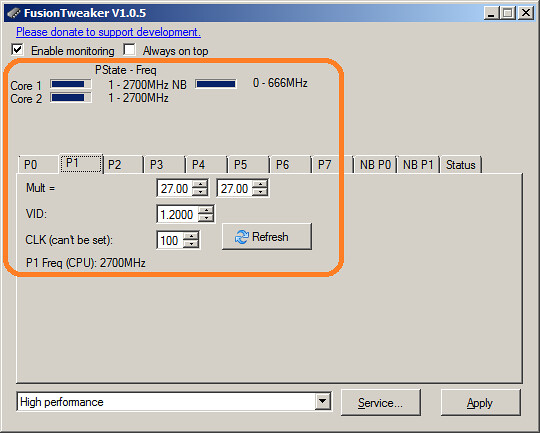Click the Core 1 load bar
Screen dimensions: 540x433
(x=71, y=84)
